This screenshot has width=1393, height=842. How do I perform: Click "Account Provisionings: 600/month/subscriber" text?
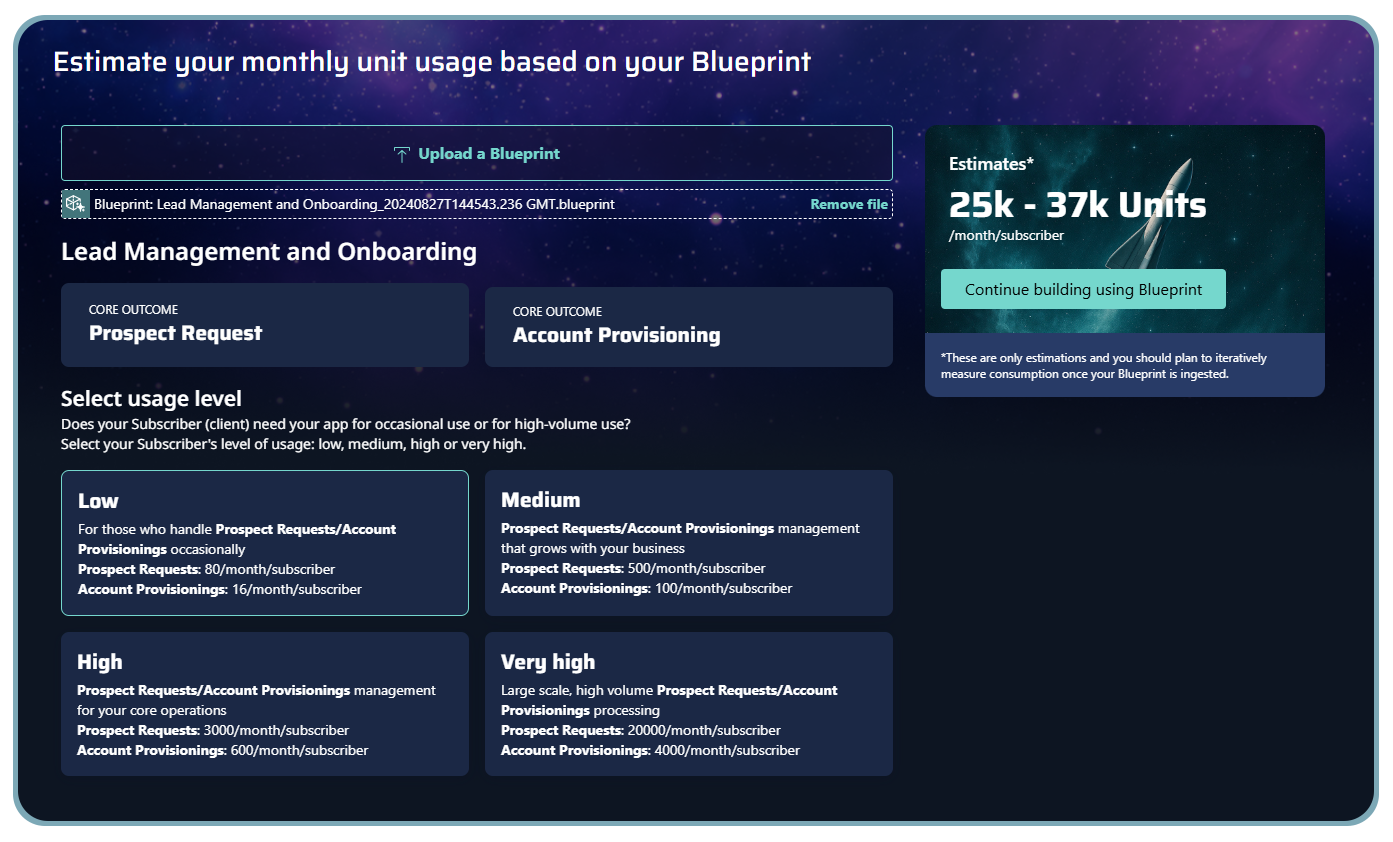223,750
